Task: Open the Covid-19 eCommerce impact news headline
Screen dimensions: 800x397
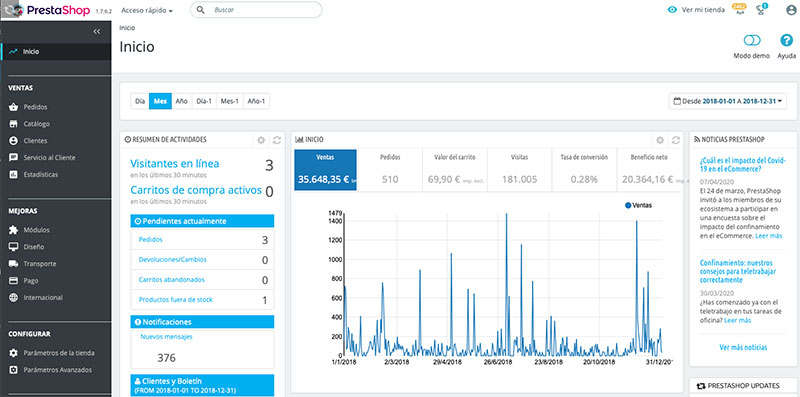Action: click(742, 165)
